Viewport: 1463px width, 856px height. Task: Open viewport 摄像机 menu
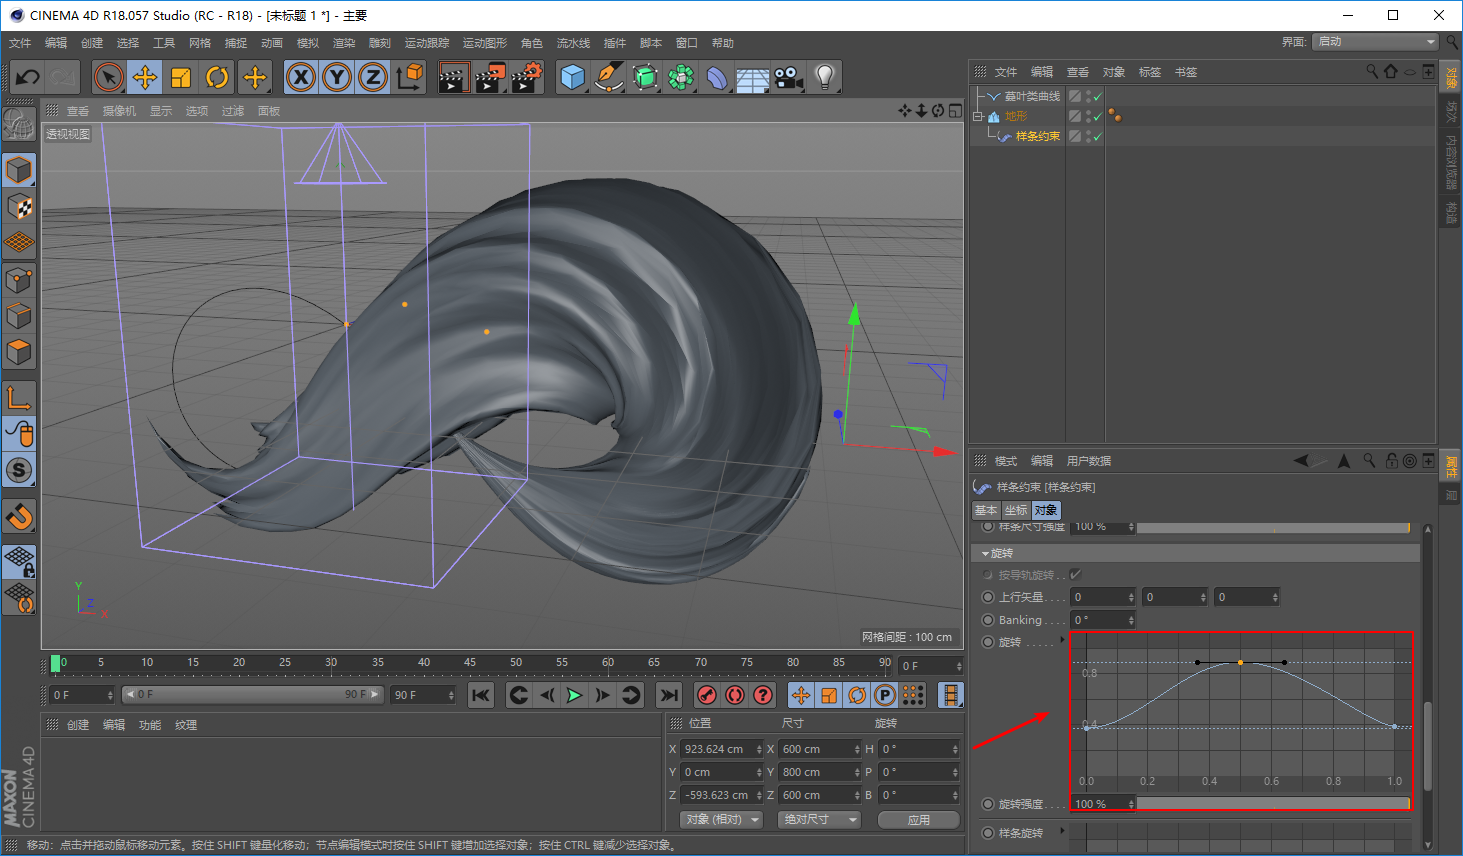(119, 111)
